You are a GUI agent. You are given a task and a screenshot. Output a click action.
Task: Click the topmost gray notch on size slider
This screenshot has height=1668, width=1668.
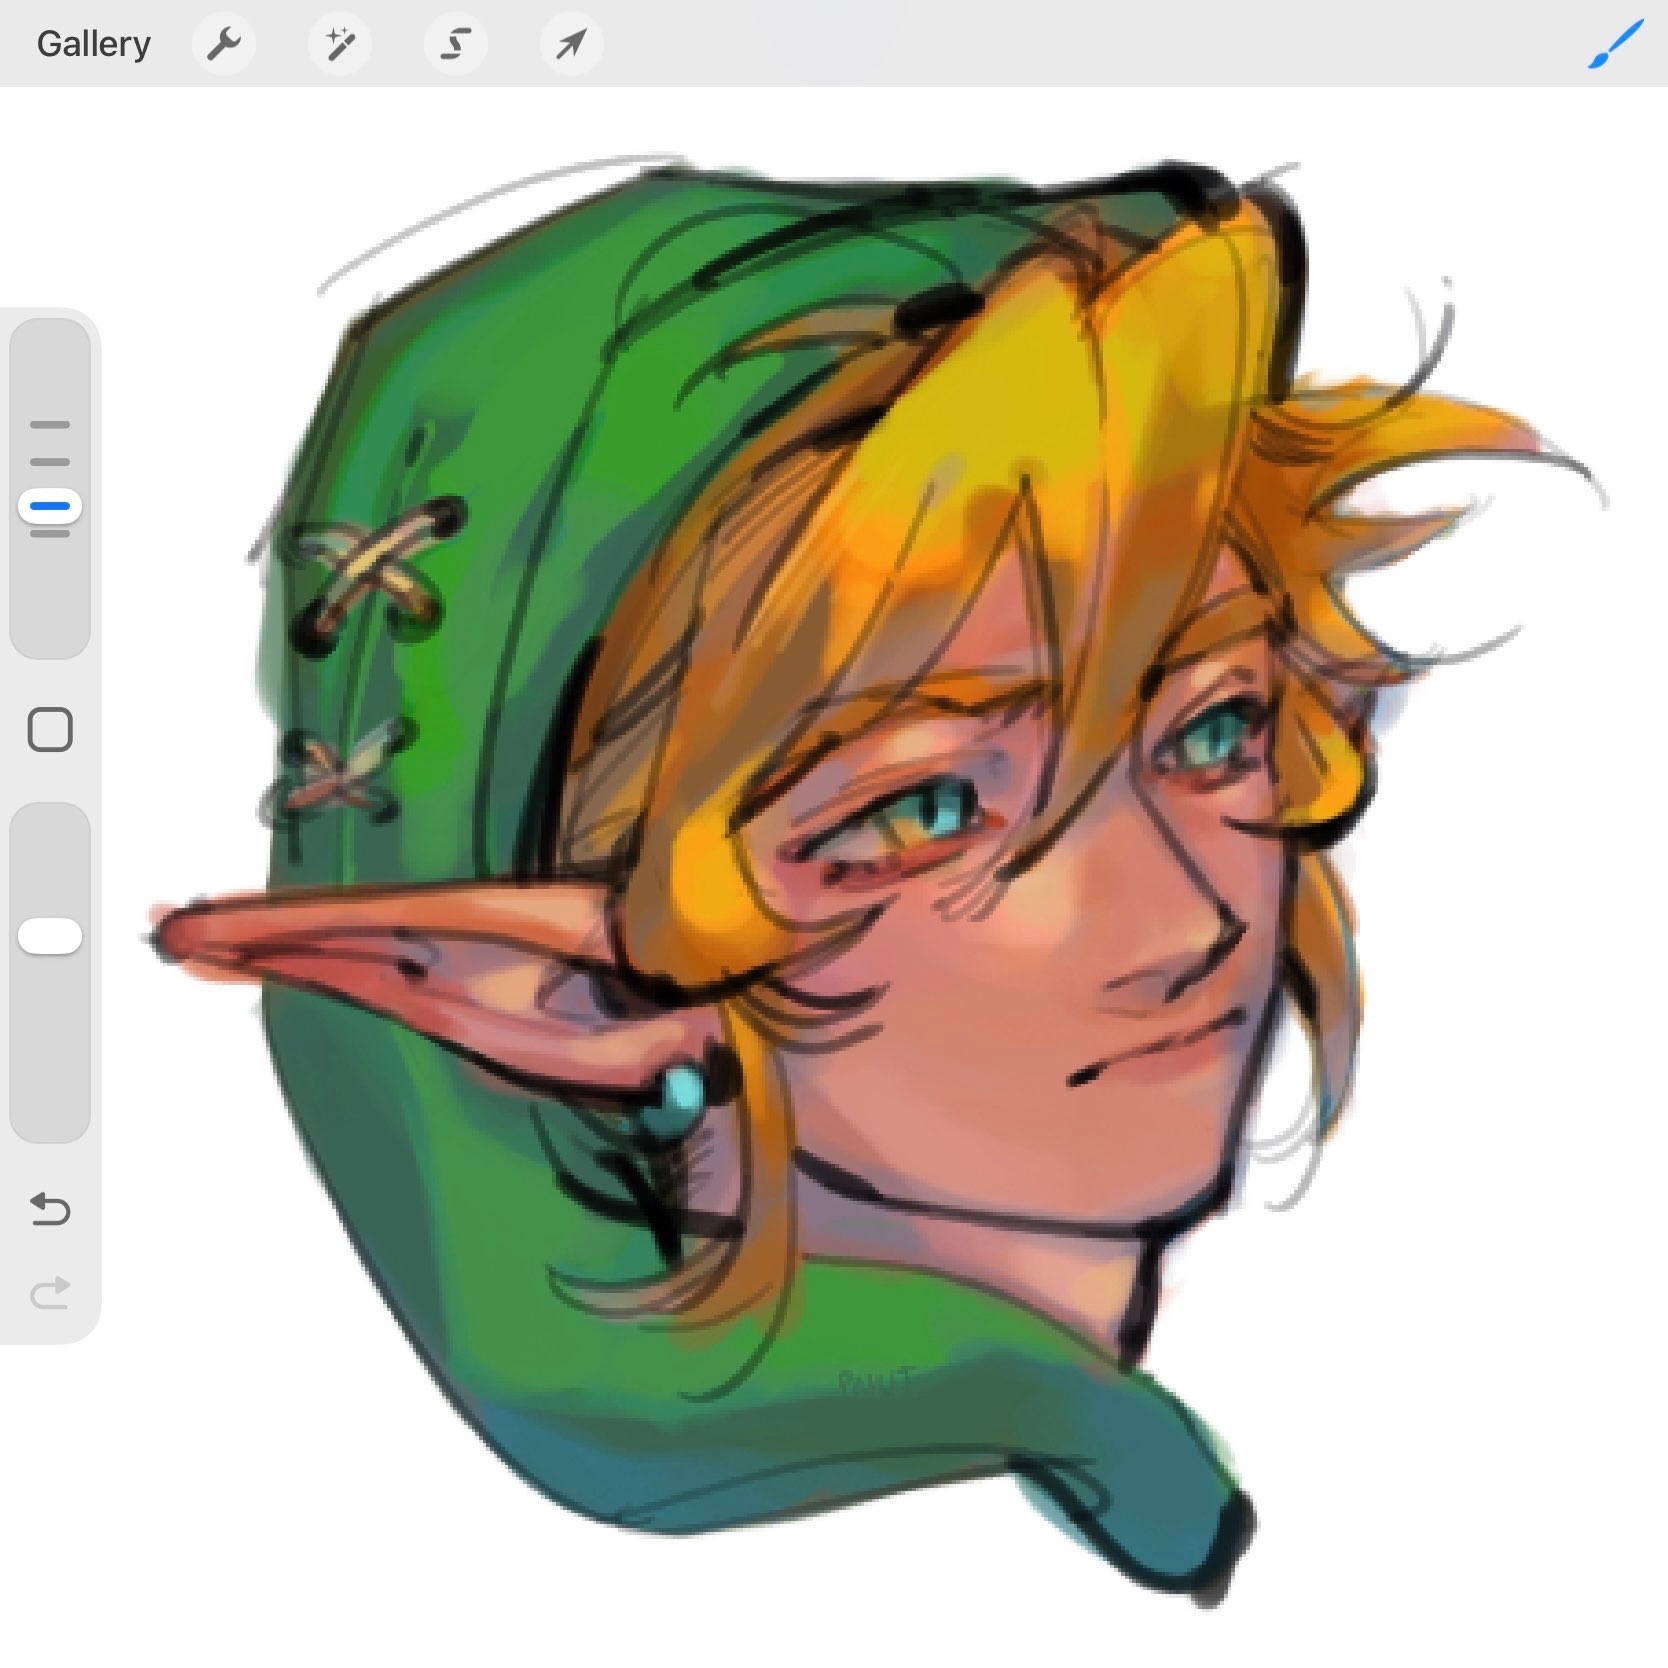pyautogui.click(x=50, y=425)
